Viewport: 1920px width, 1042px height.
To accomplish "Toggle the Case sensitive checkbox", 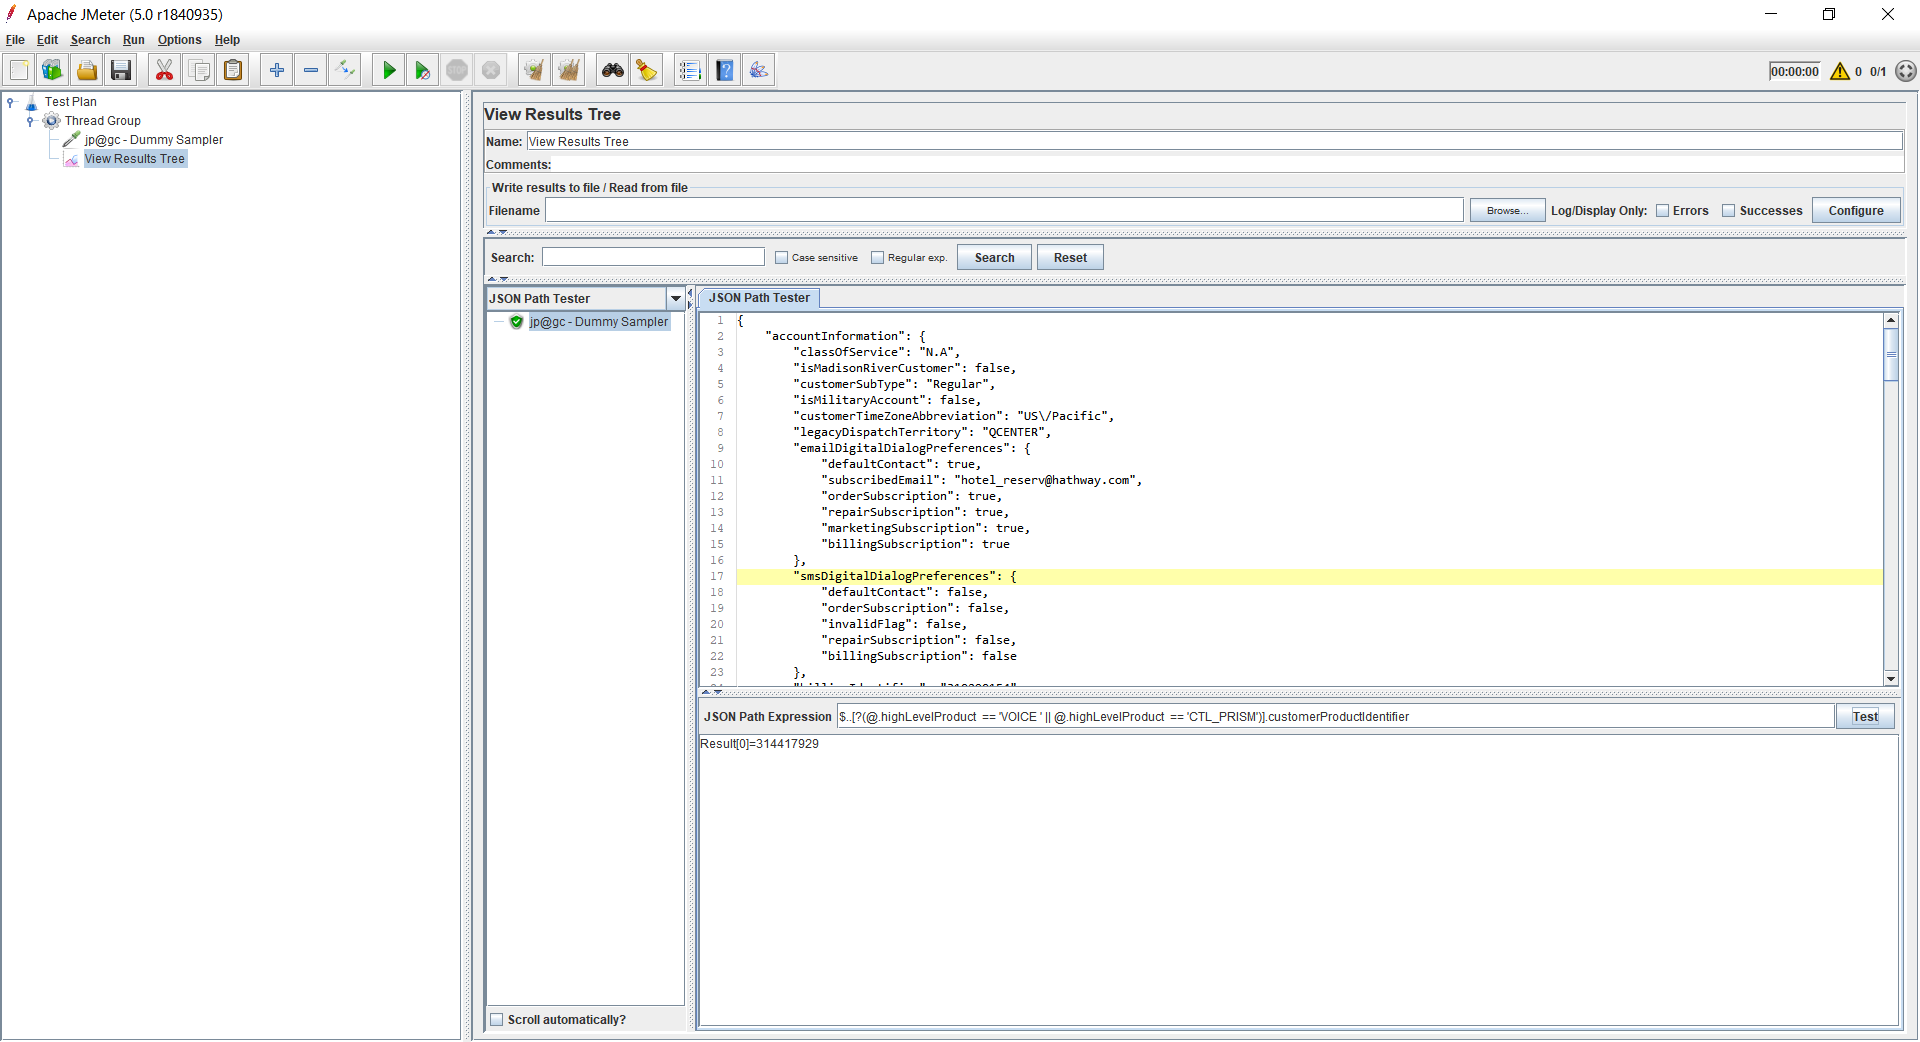I will click(x=782, y=258).
